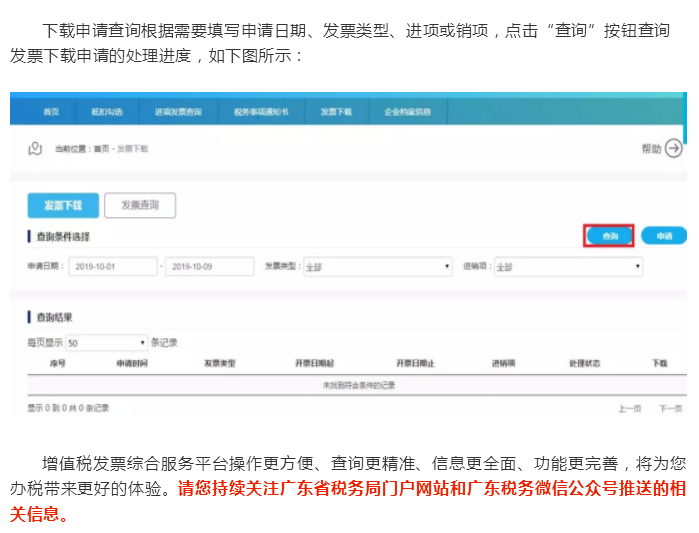Screen dimensions: 699x533
Task: Click the 下一页 pagination link
Action: point(670,408)
